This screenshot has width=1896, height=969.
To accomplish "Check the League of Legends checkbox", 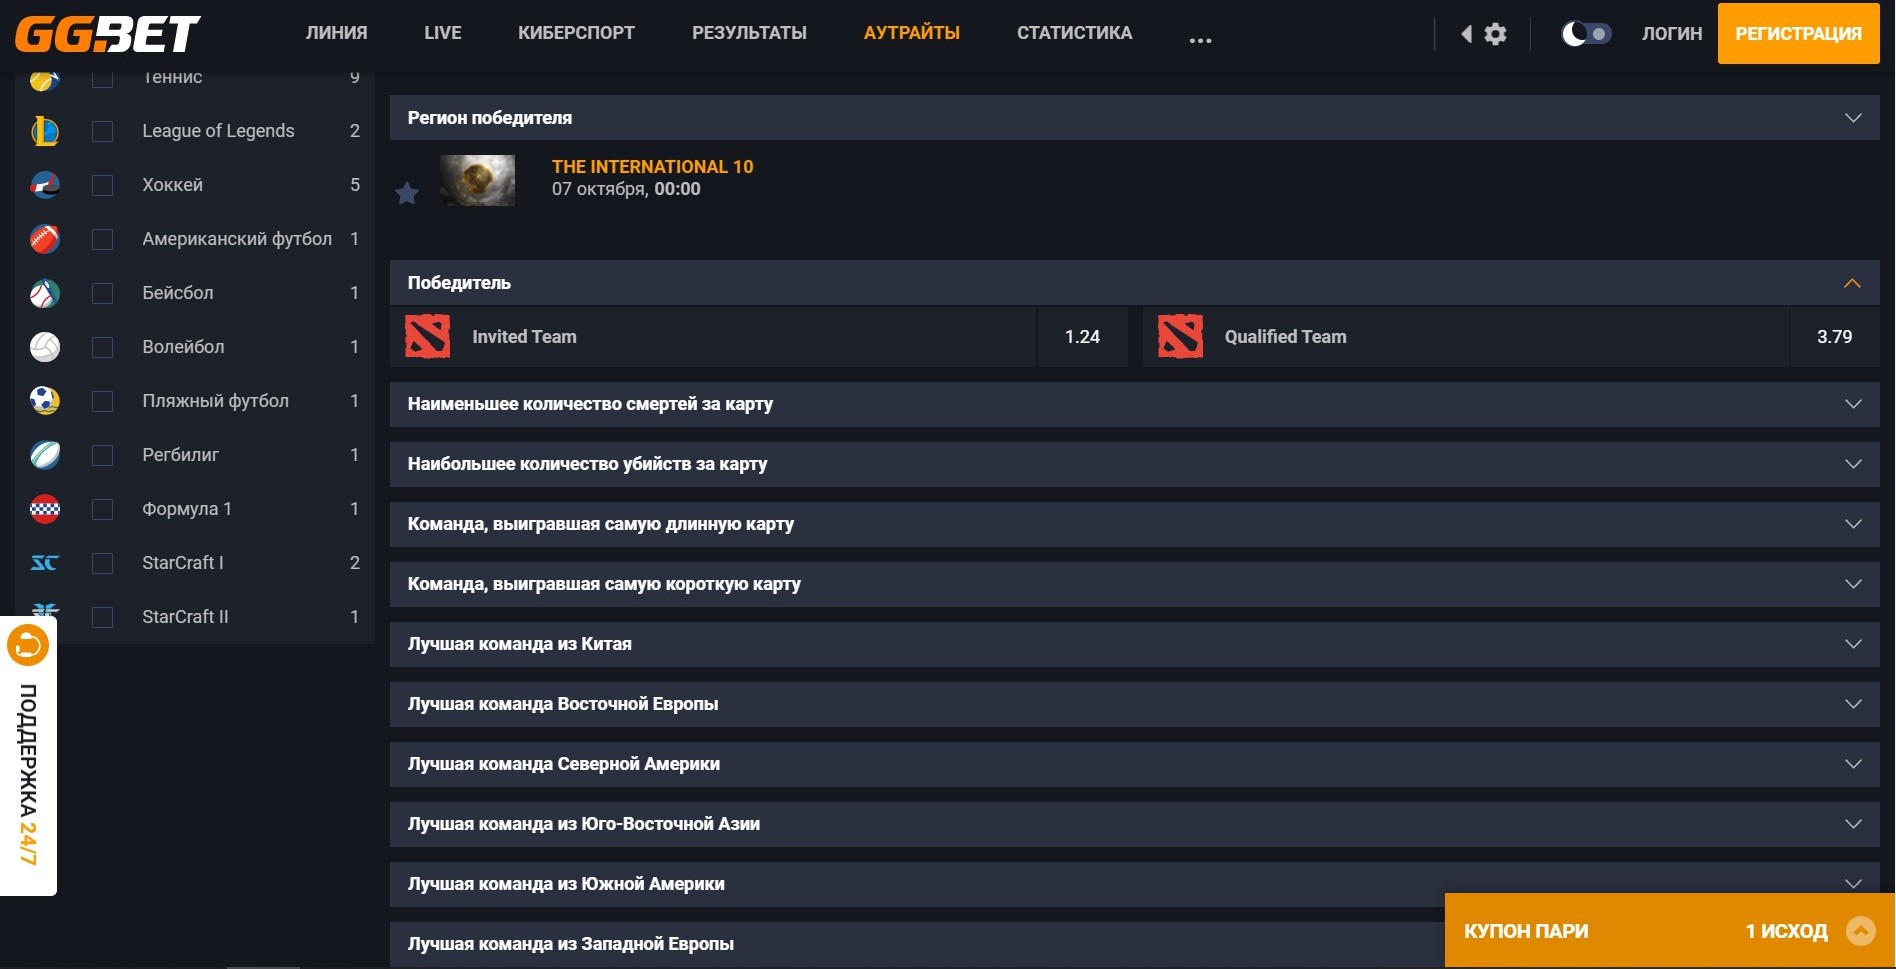I will (103, 131).
